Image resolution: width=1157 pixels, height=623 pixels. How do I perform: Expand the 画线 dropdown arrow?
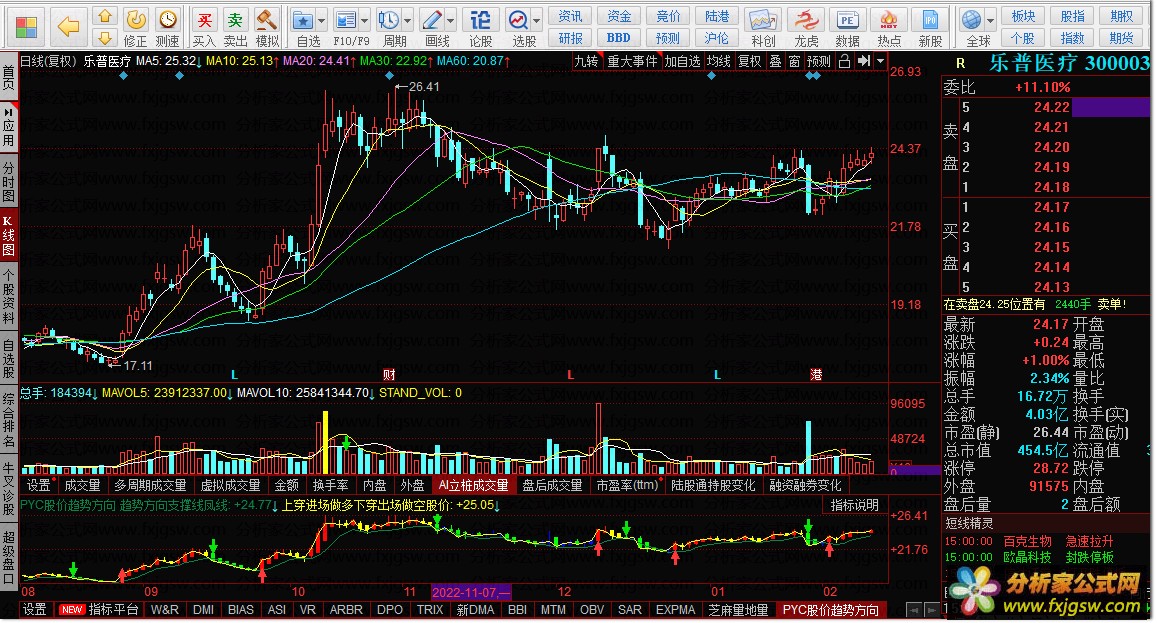(x=450, y=21)
